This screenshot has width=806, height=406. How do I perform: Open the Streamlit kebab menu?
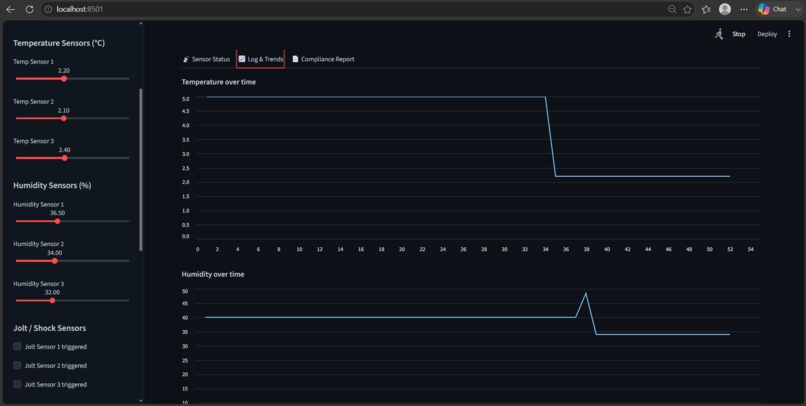pyautogui.click(x=790, y=34)
